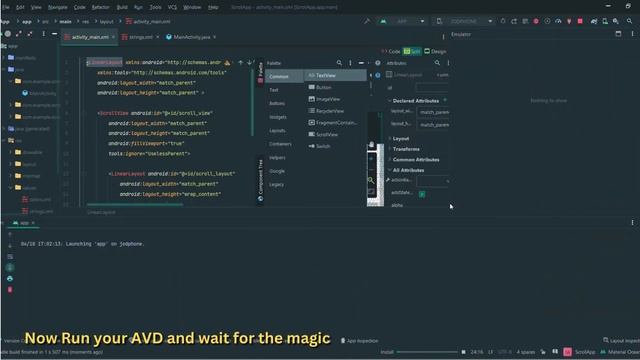
Task: Click the id attribute input field
Action: tap(432, 88)
